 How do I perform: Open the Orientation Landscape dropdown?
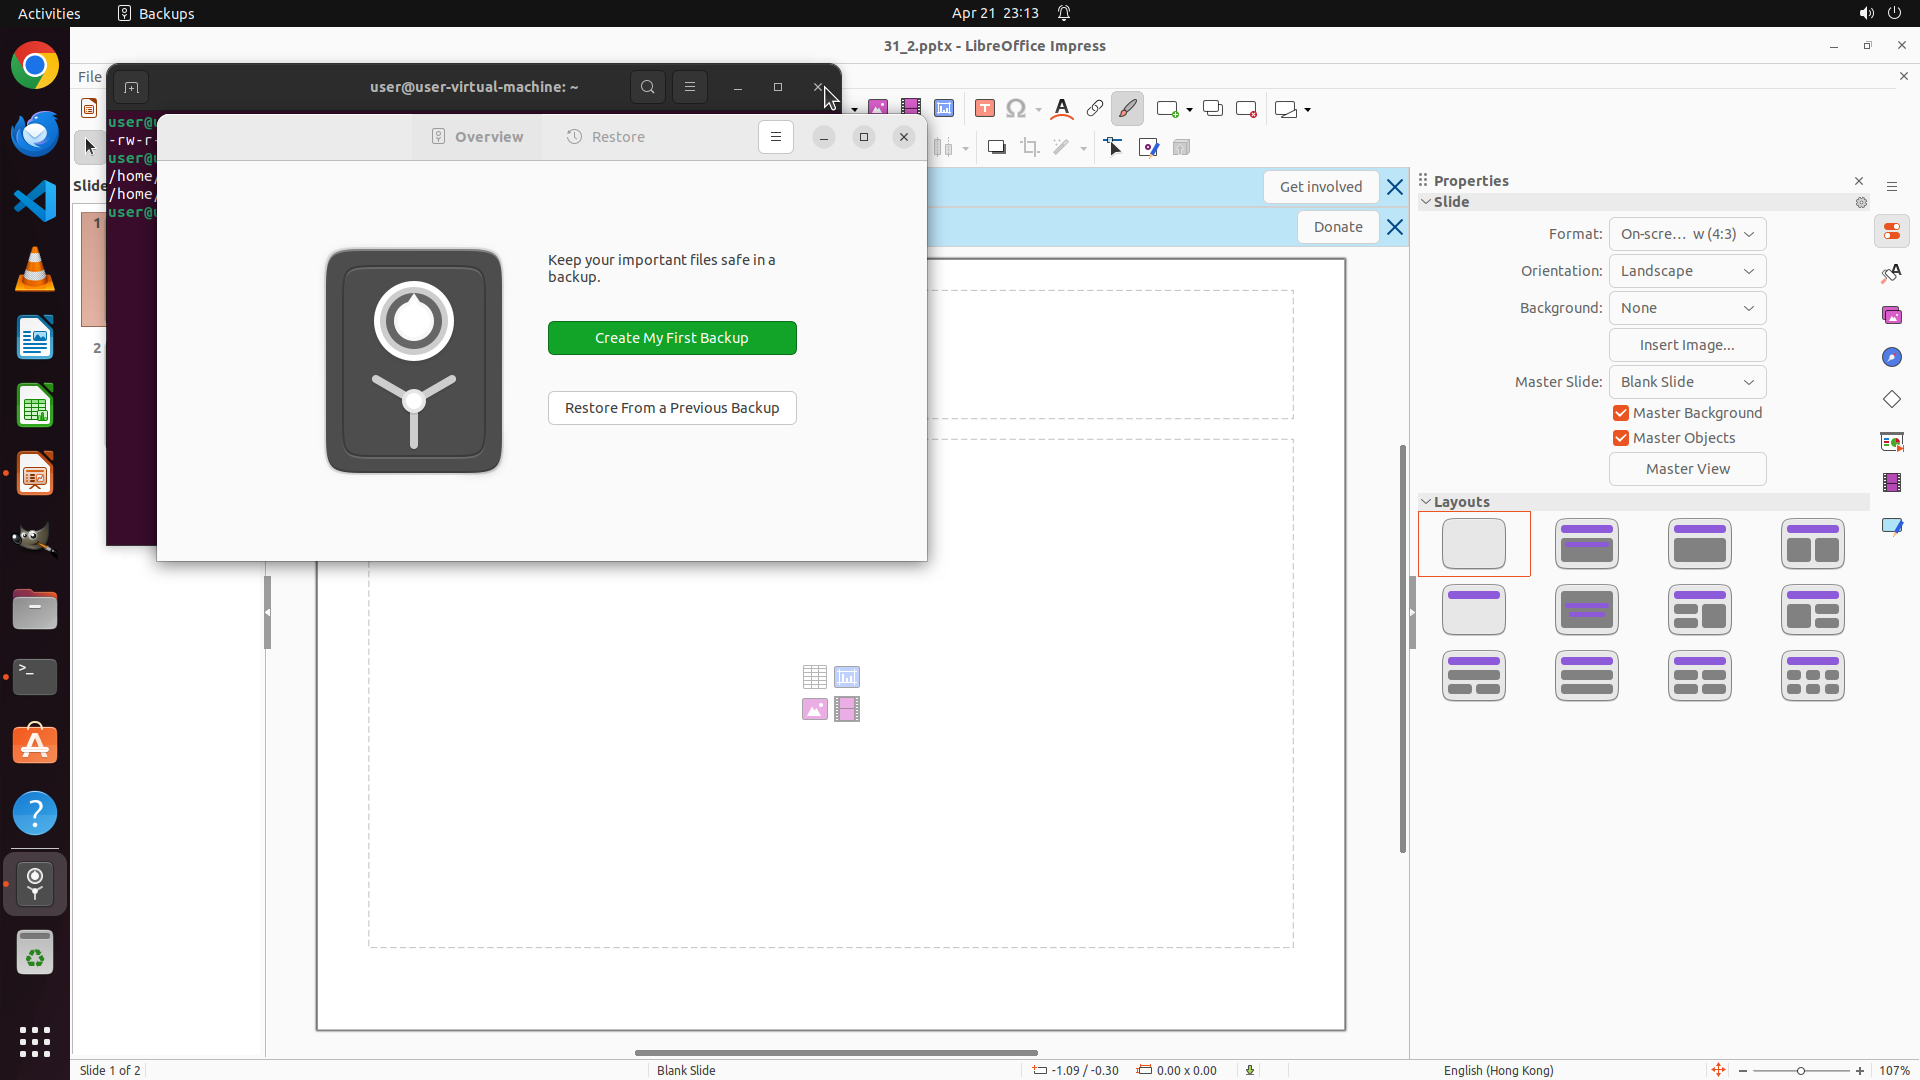(x=1687, y=271)
